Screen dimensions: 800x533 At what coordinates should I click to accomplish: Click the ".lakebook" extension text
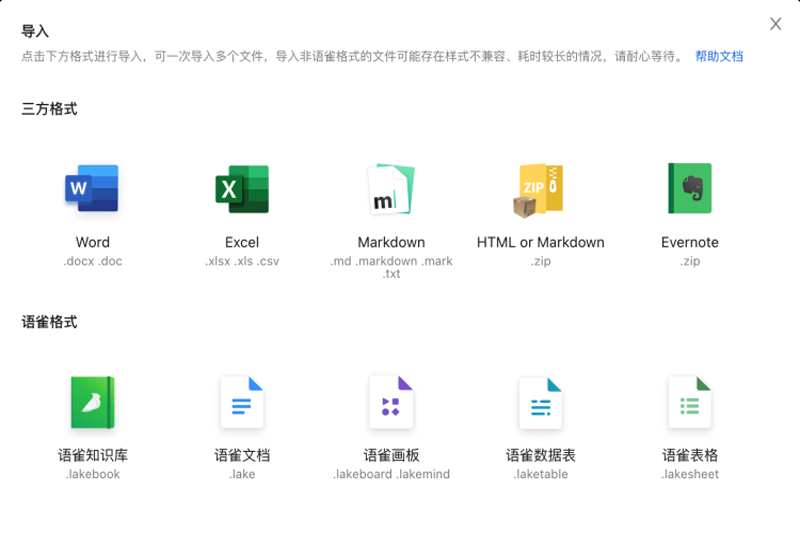point(92,474)
